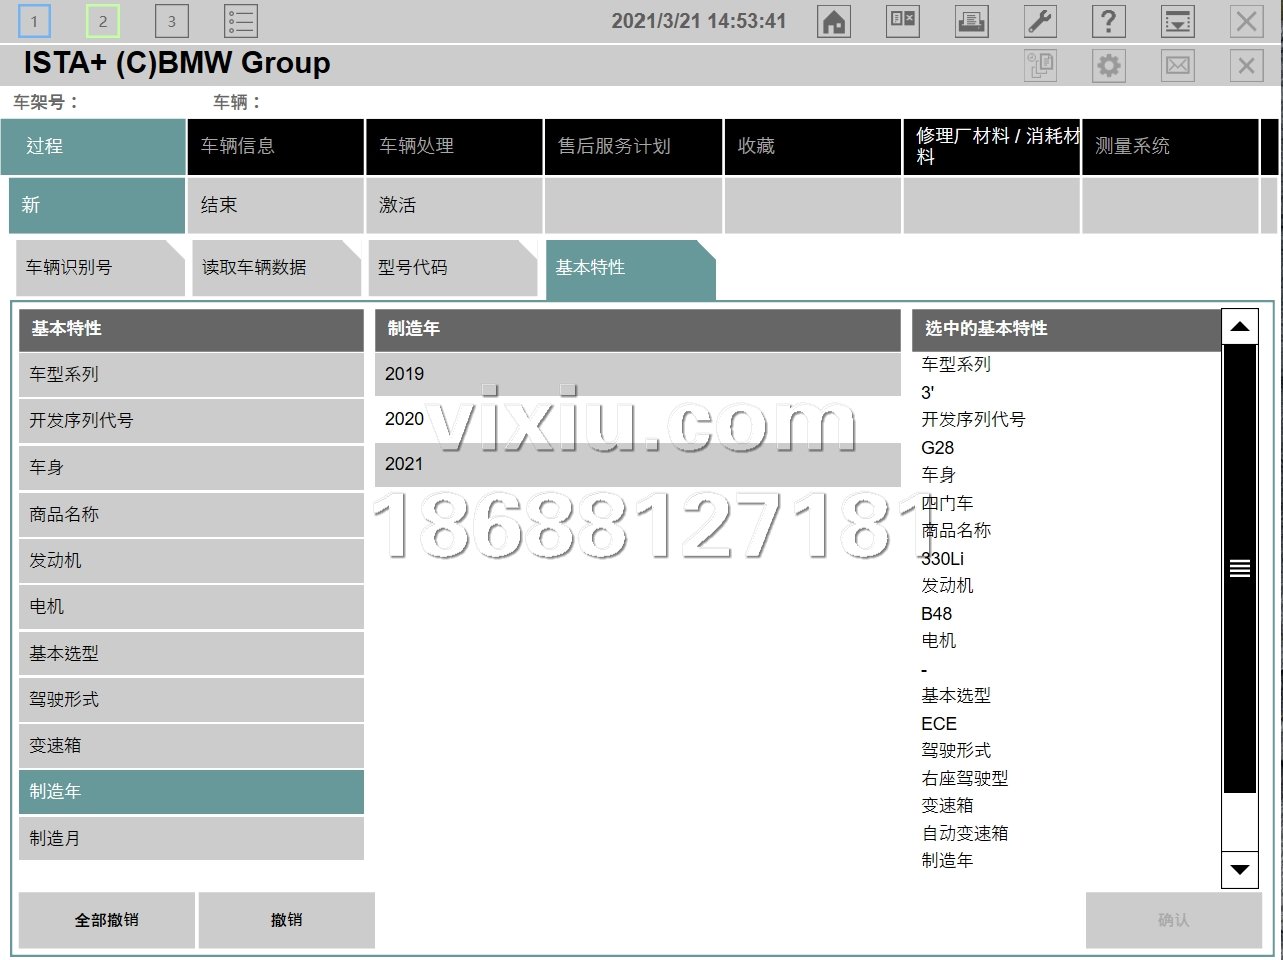Image resolution: width=1283 pixels, height=960 pixels.
Task: Click the settings gear icon
Action: click(x=1109, y=66)
